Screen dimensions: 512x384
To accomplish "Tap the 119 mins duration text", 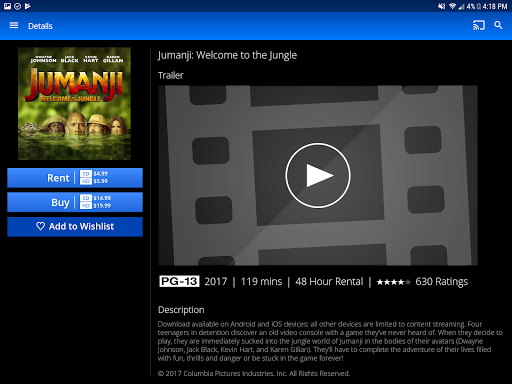I will (261, 282).
